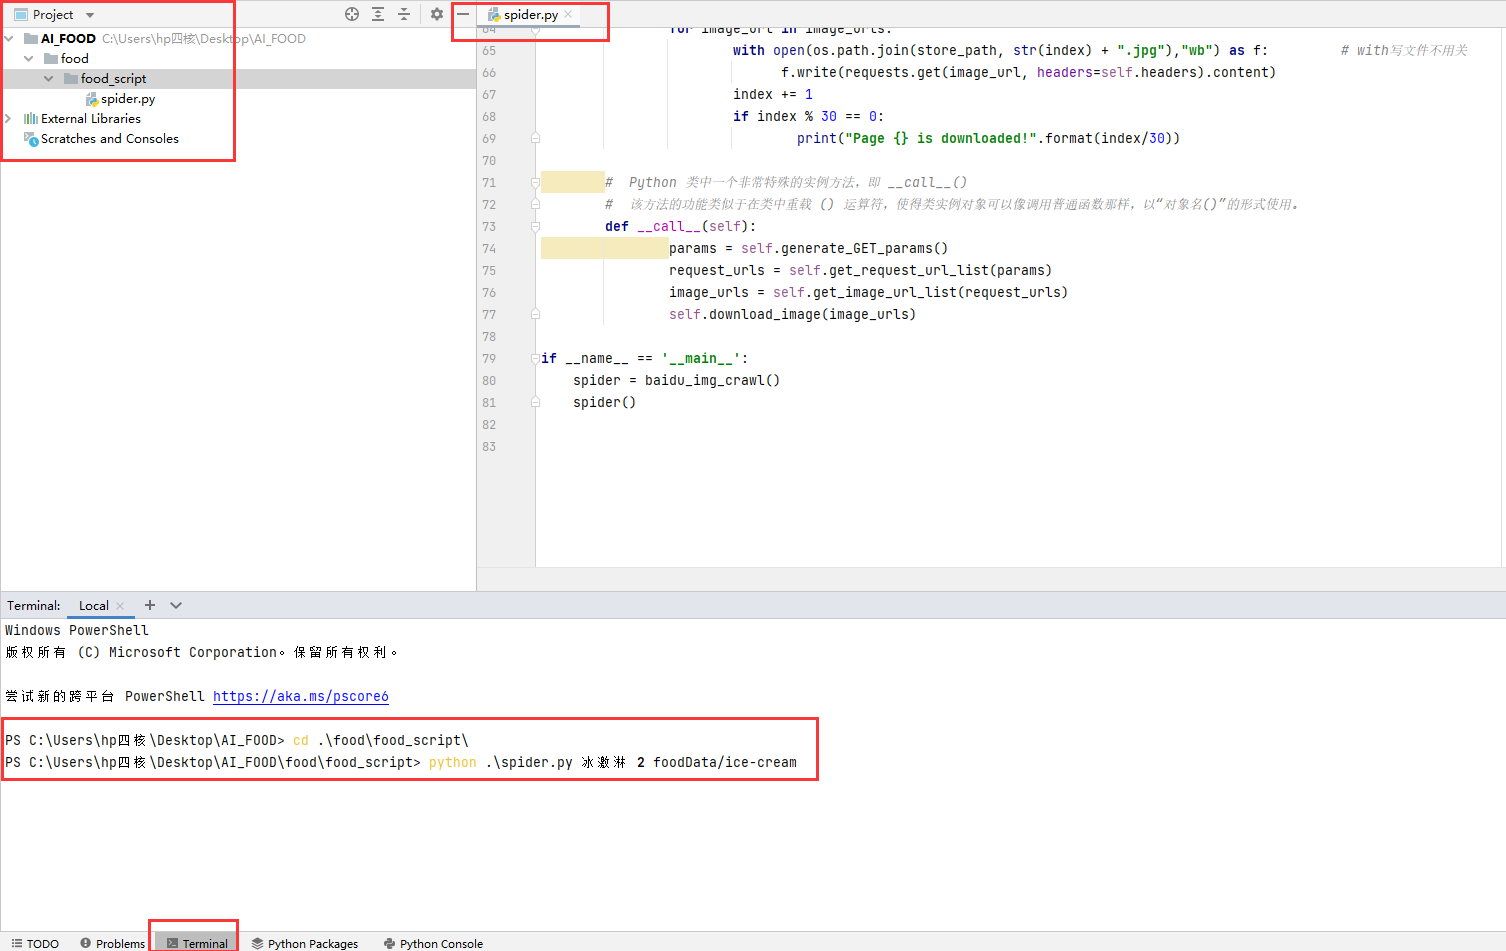
Task: Fold the if __name__ block at line 79
Action: (x=535, y=359)
